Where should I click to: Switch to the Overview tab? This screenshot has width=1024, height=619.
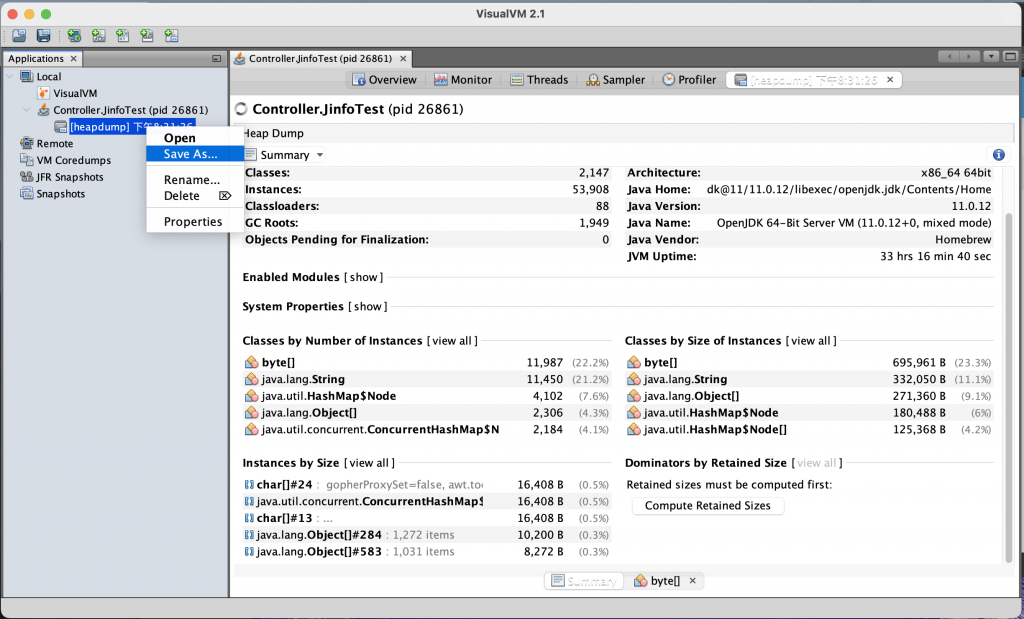(x=384, y=80)
